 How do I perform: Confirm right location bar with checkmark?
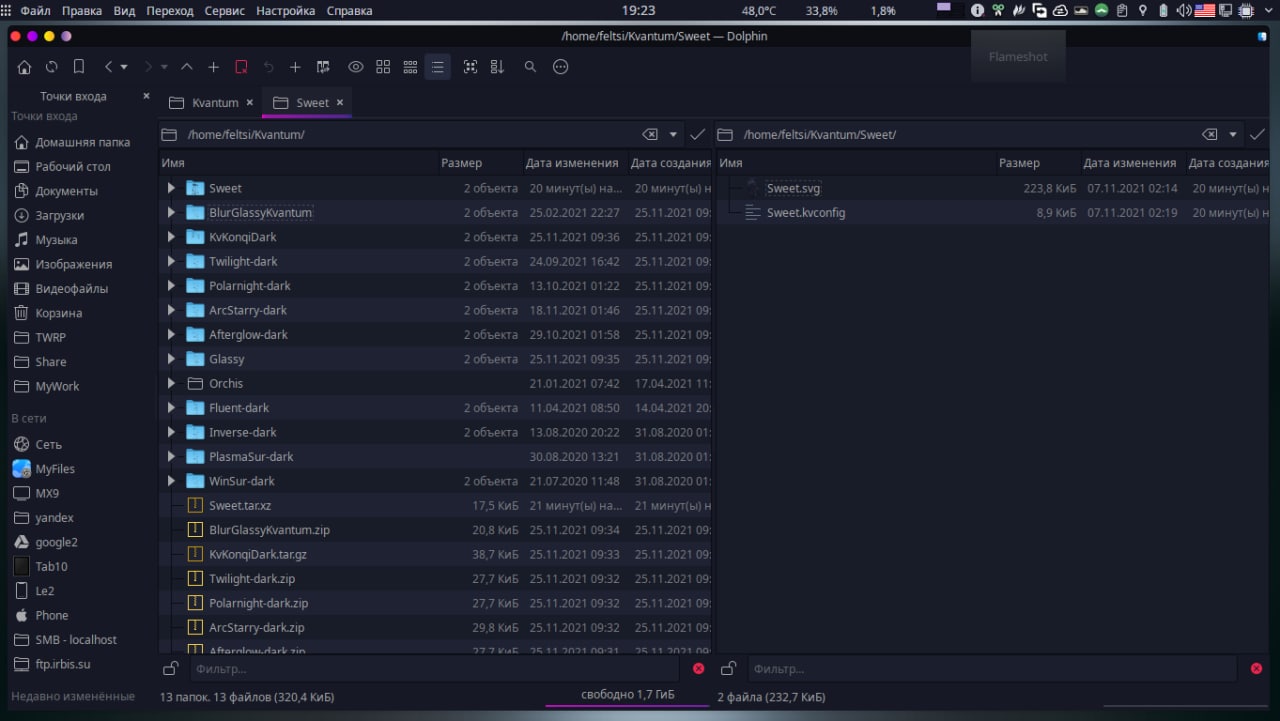point(1257,134)
